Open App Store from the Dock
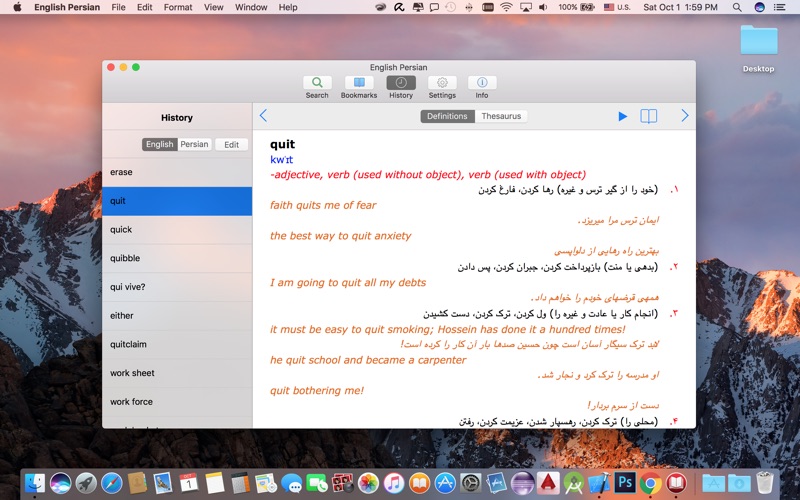The image size is (800, 500). [445, 483]
